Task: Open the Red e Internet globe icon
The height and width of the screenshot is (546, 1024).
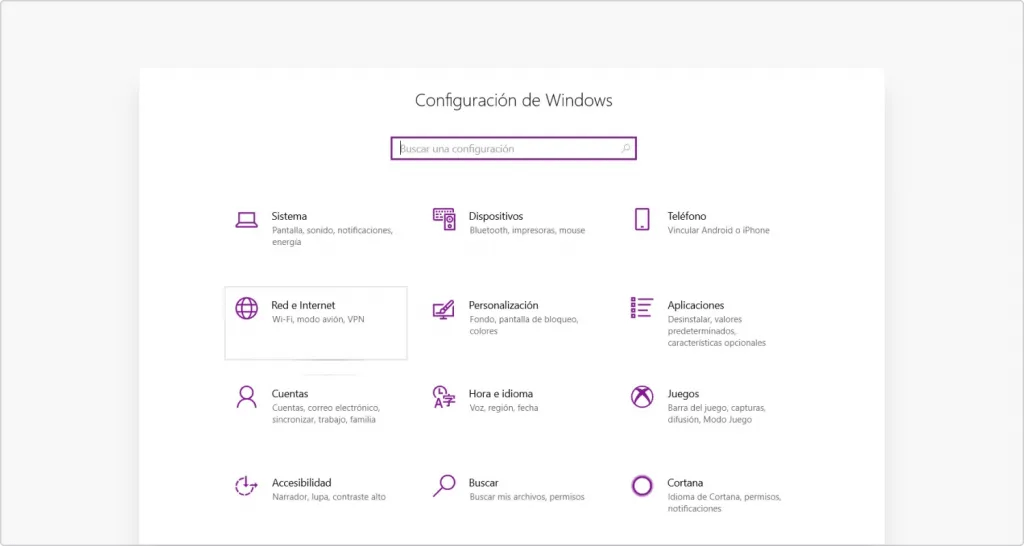Action: click(x=246, y=308)
